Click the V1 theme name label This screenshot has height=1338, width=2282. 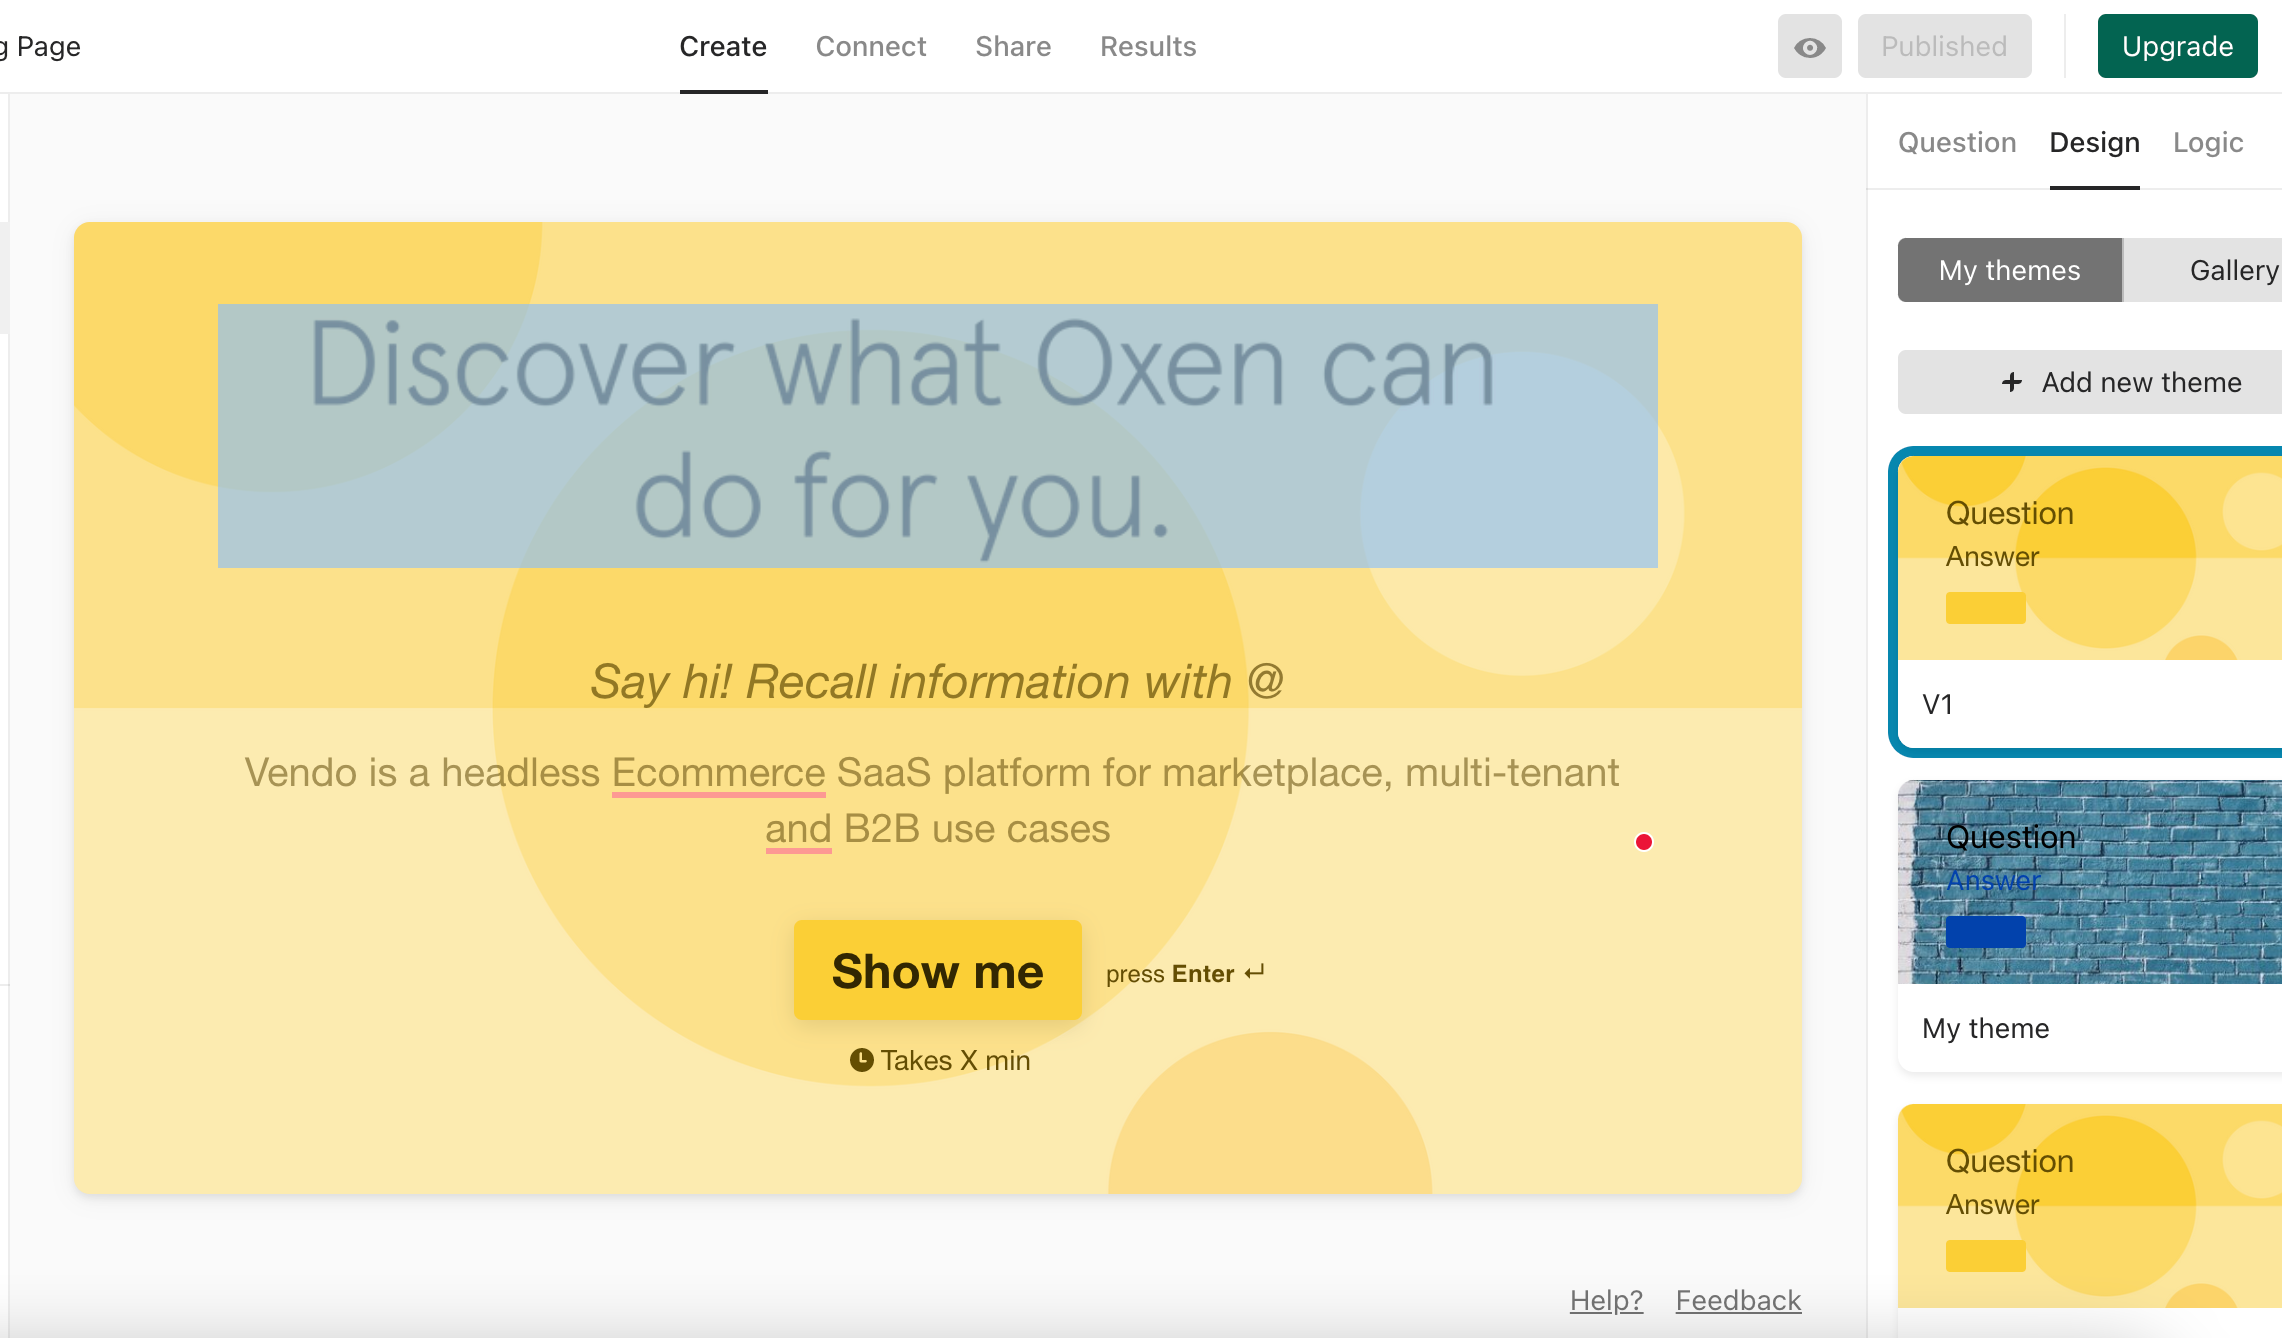tap(1937, 704)
